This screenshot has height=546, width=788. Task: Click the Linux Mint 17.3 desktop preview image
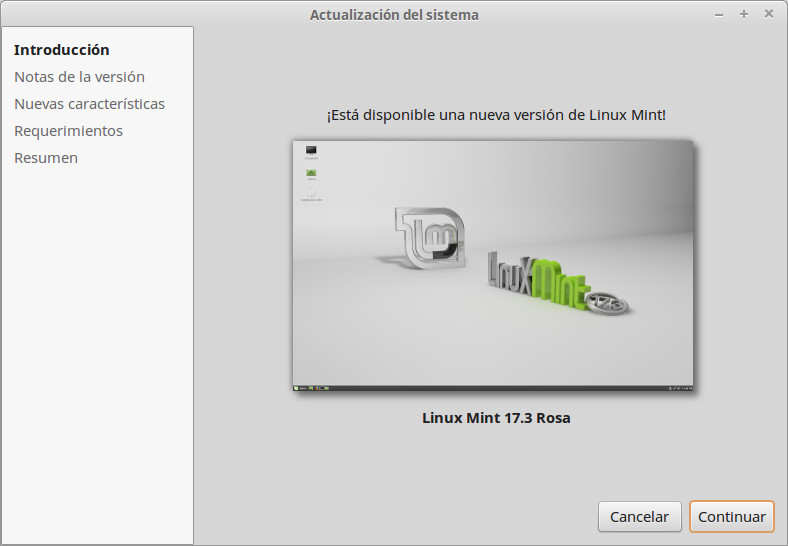pos(492,265)
